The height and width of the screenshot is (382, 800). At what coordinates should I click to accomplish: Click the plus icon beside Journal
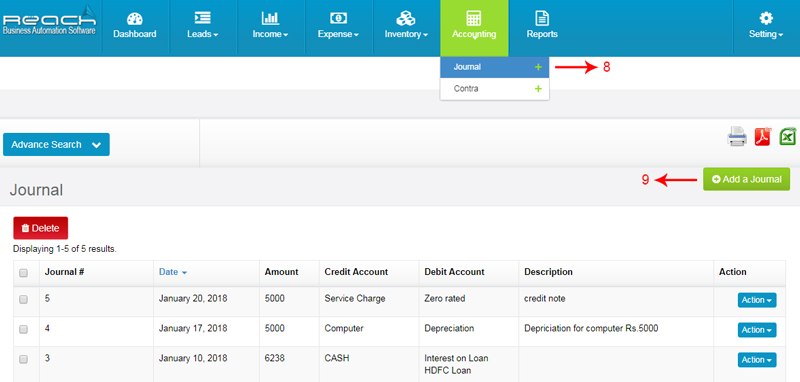538,67
